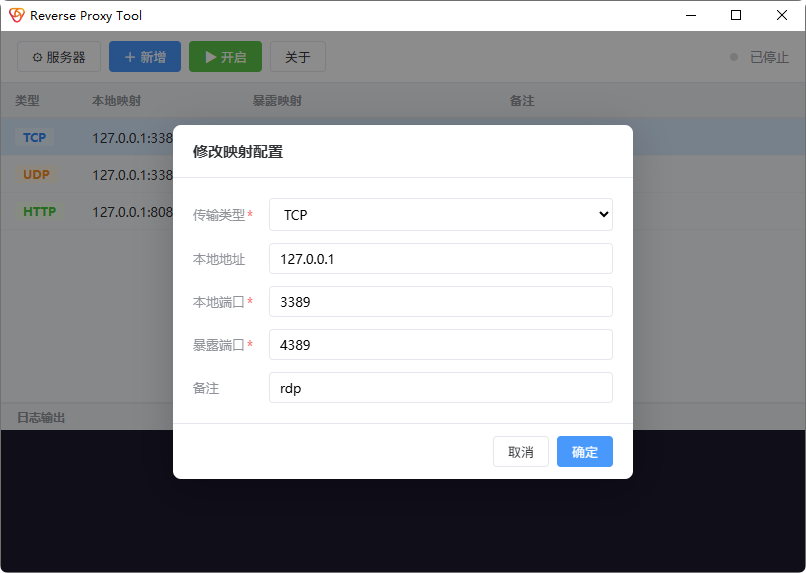This screenshot has height=573, width=806.
Task: Click the plus icon in 新增 button
Action: click(x=130, y=57)
